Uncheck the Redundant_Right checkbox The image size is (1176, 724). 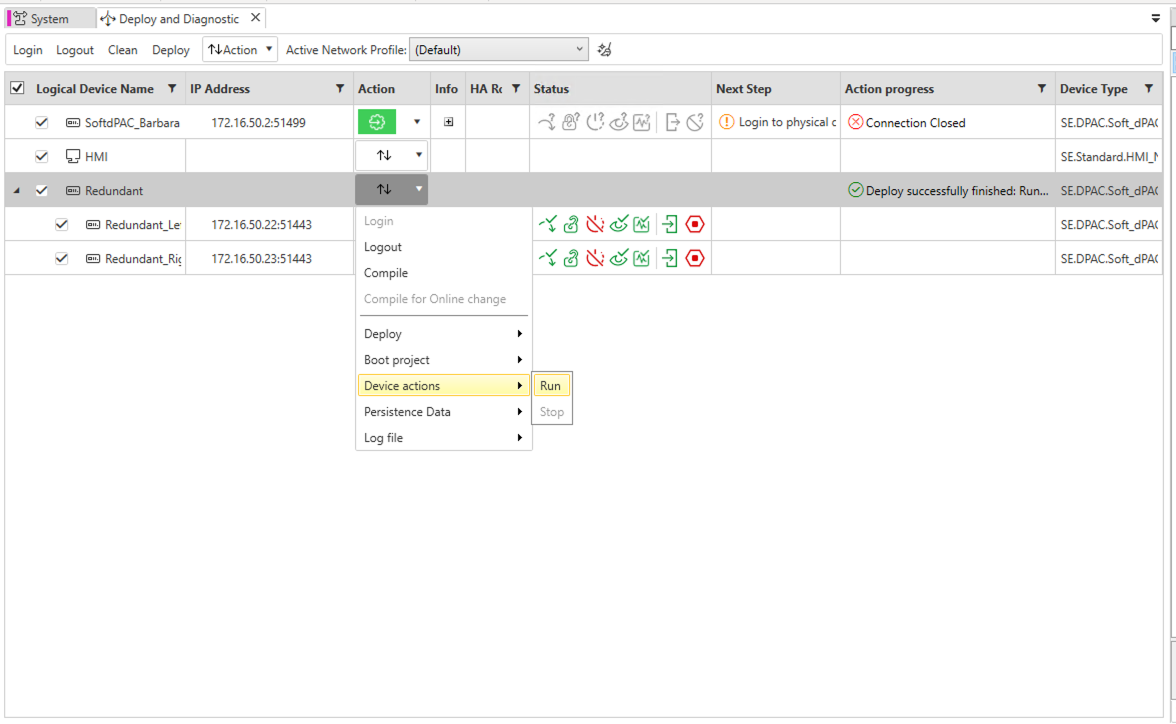tap(62, 258)
